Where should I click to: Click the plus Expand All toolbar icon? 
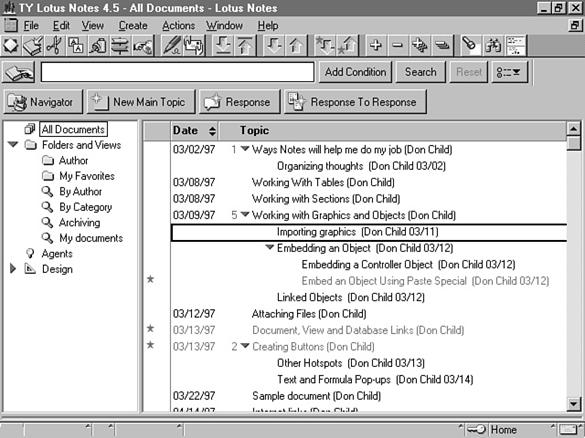(x=375, y=46)
